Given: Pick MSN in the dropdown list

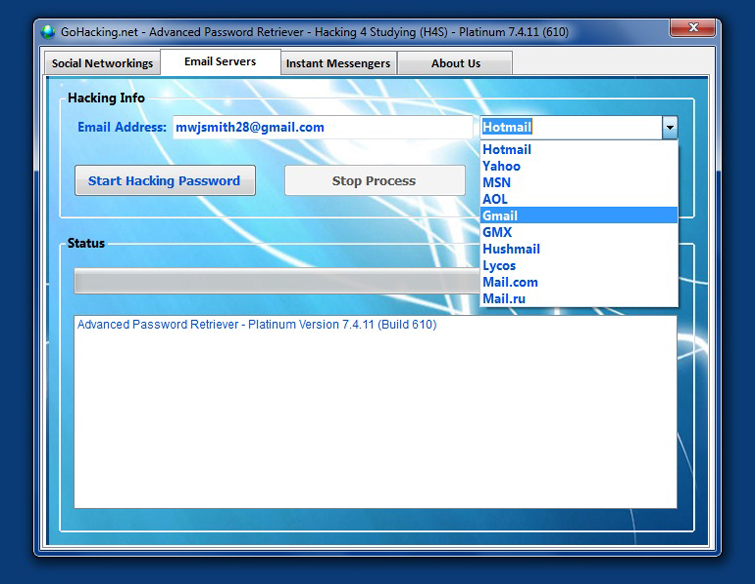Looking at the screenshot, I should [x=579, y=182].
